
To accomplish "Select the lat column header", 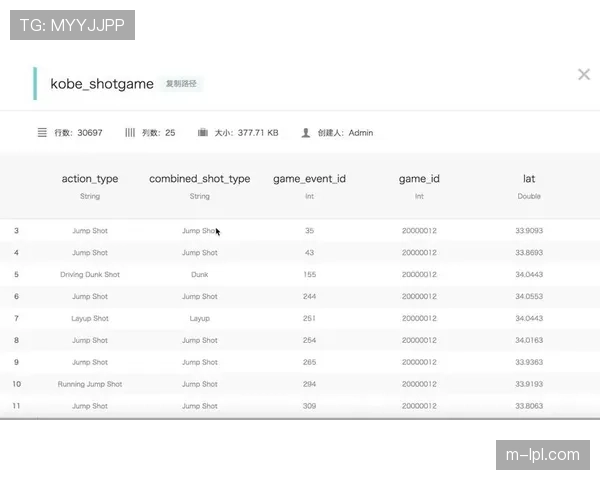I will pyautogui.click(x=529, y=179).
